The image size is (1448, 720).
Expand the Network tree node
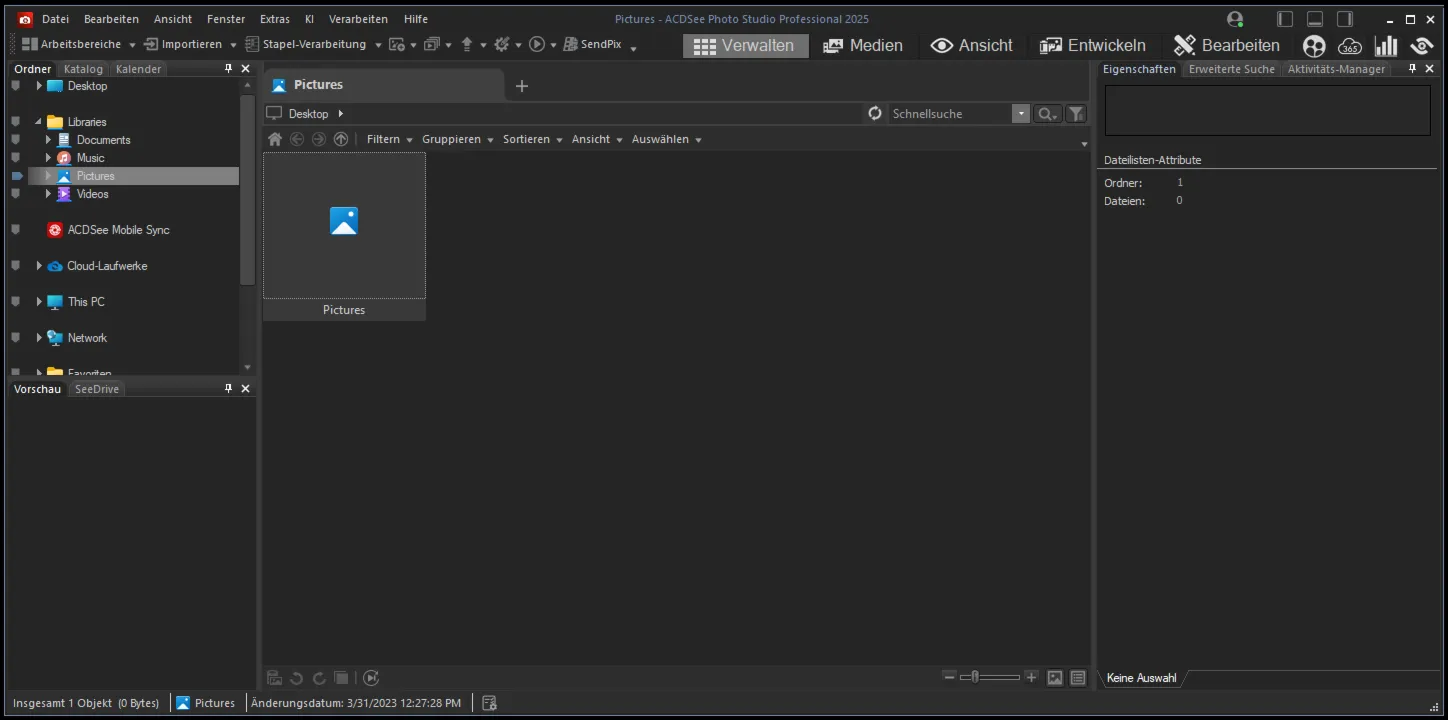39,338
